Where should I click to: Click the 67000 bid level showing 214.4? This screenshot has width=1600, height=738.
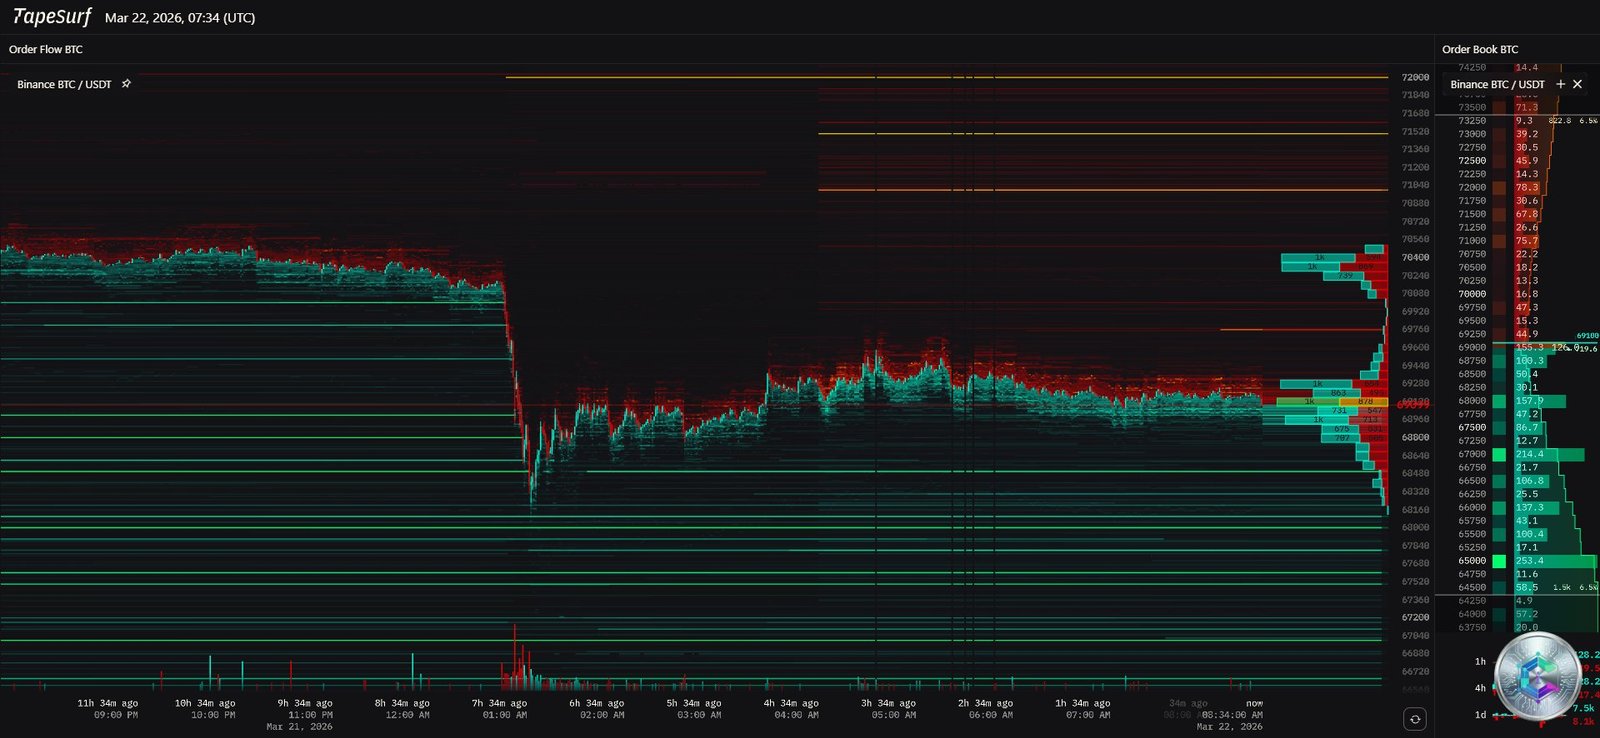(1517, 454)
